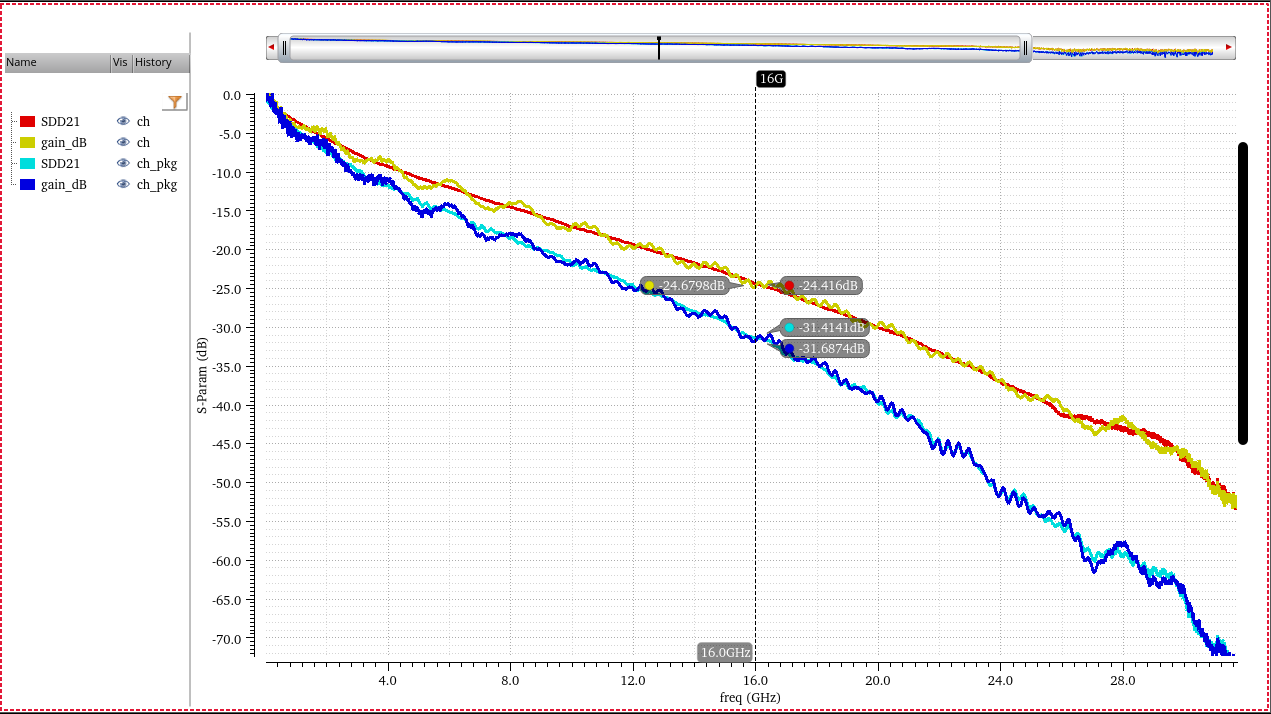Toggle visibility of blue gain_dB ch_pkg trace
This screenshot has height=714, width=1271.
click(x=123, y=184)
